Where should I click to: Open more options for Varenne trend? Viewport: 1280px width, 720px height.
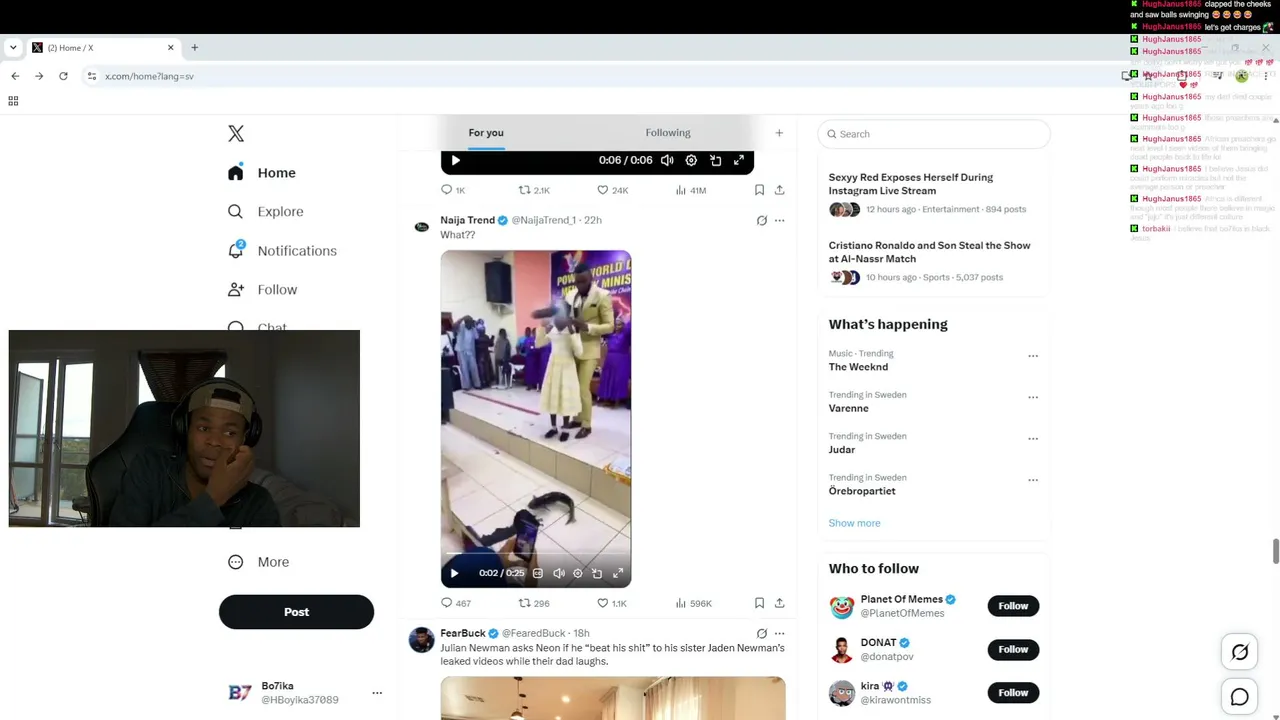[1033, 397]
